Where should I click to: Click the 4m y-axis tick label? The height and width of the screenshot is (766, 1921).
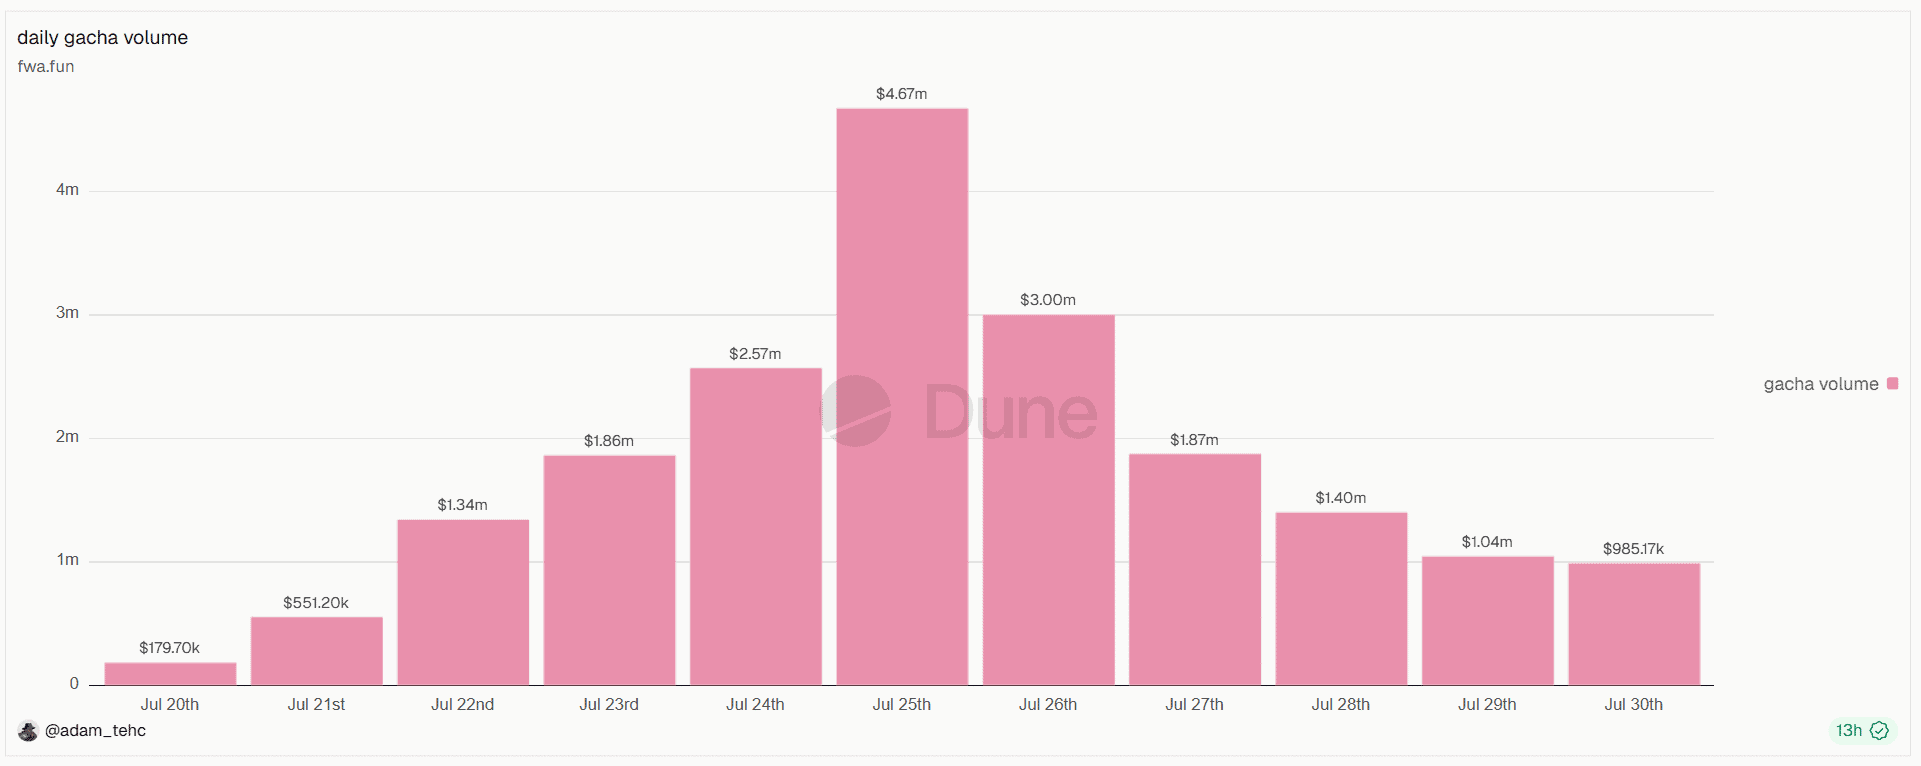tap(67, 190)
